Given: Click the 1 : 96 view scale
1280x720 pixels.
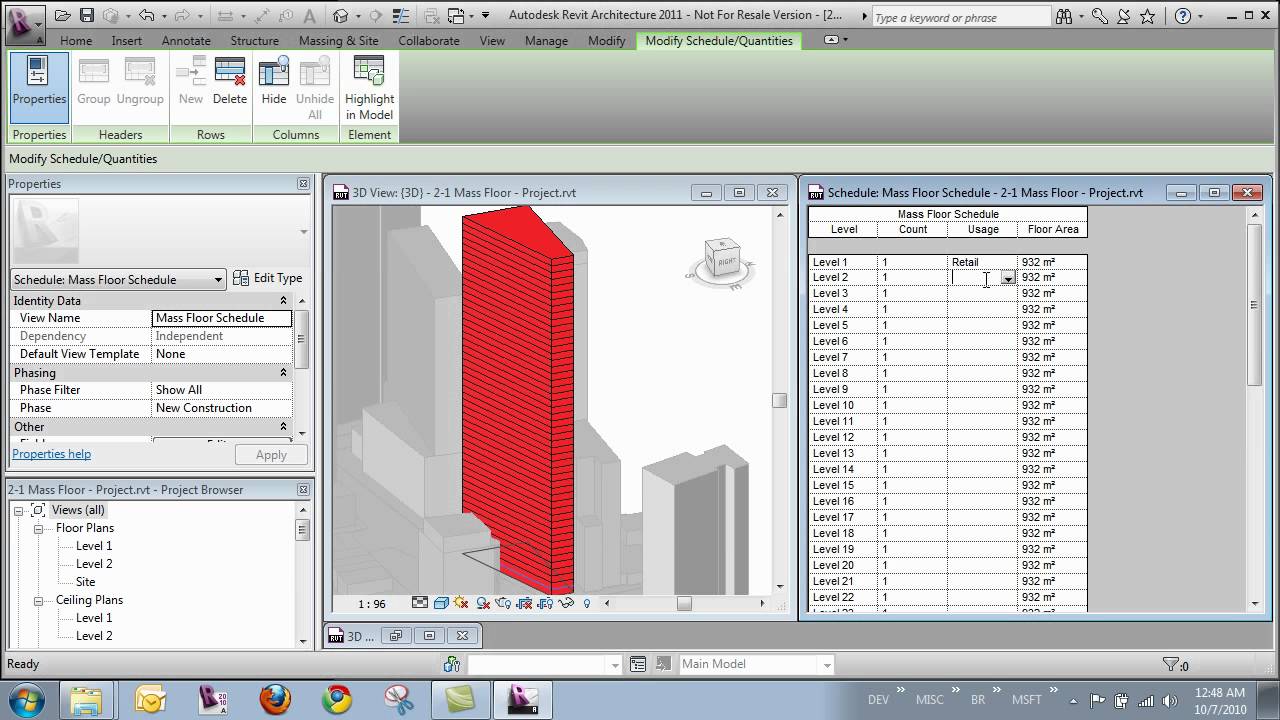Looking at the screenshot, I should [372, 604].
